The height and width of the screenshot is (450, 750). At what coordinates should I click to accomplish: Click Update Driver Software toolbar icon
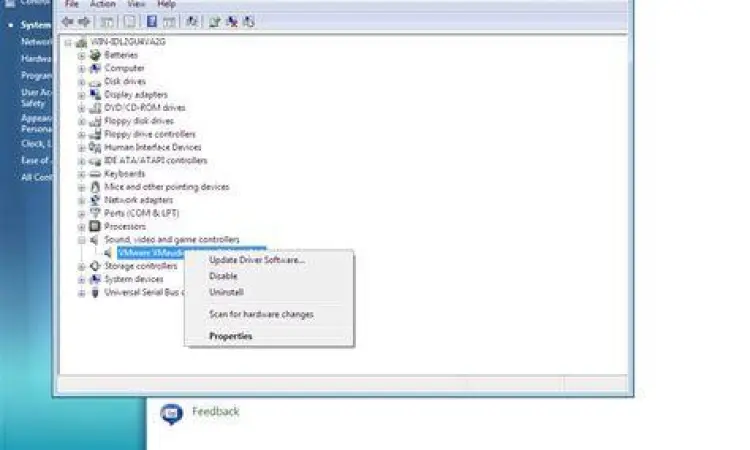tap(214, 22)
